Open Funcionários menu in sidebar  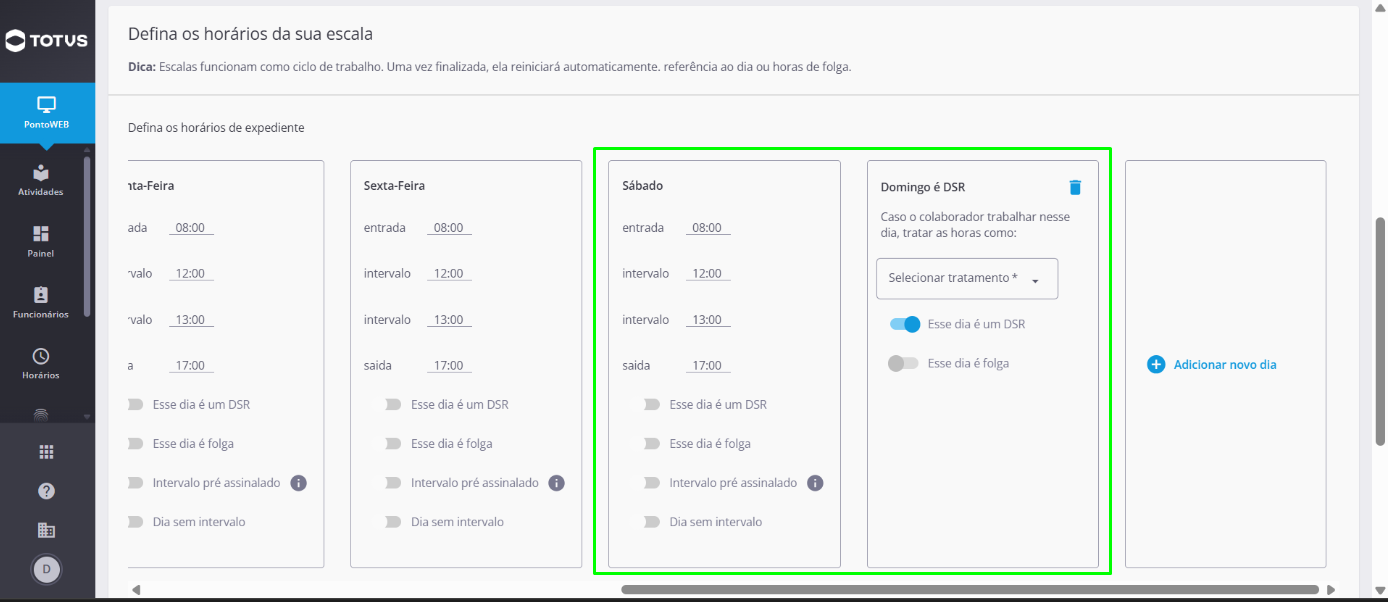pyautogui.click(x=41, y=303)
